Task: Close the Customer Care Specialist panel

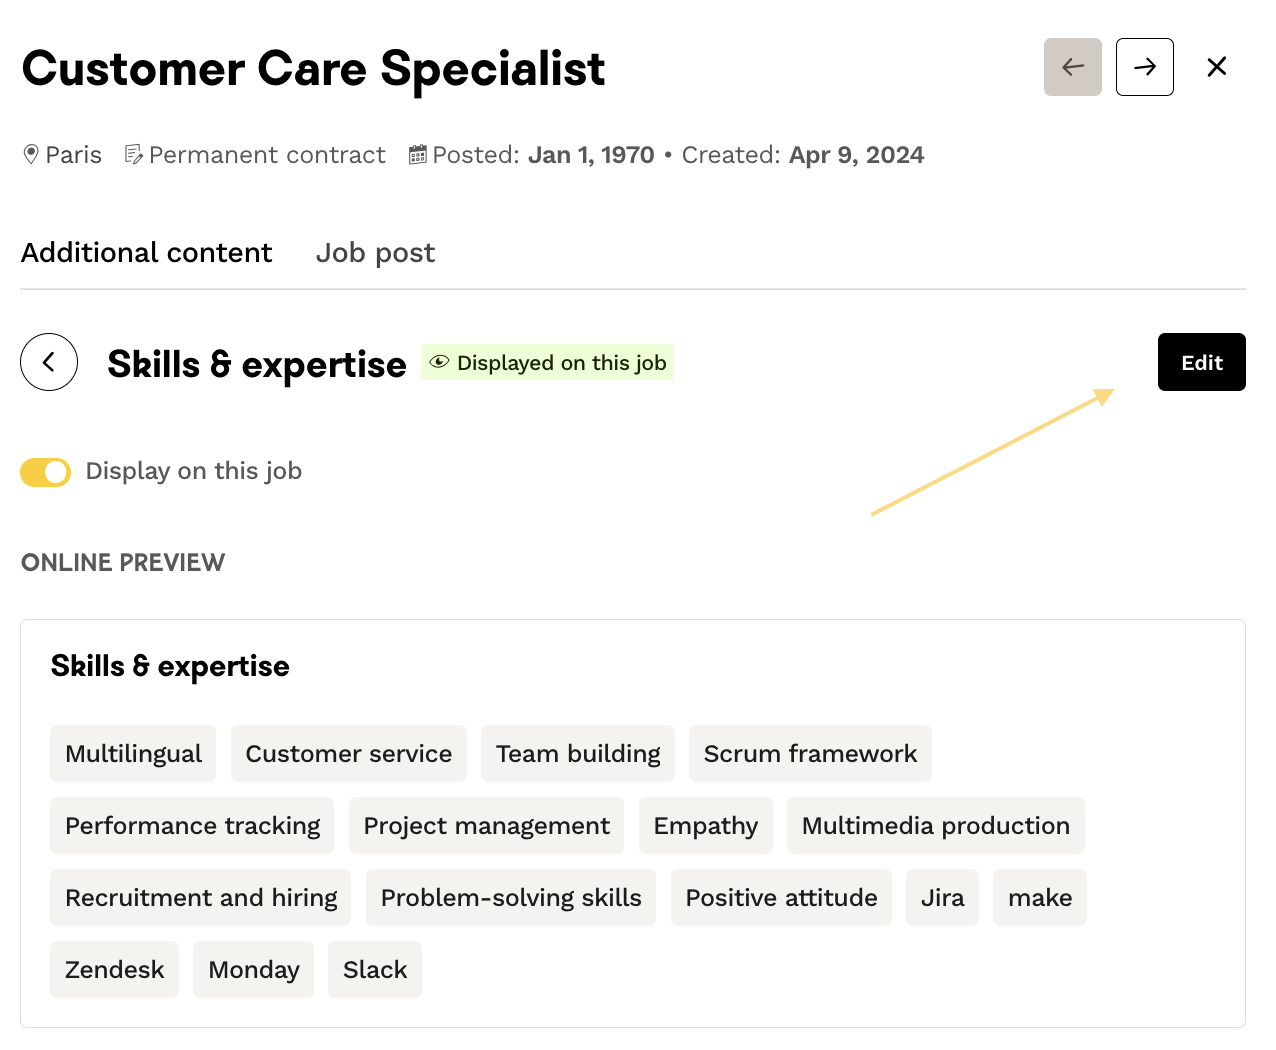Action: 1216,67
